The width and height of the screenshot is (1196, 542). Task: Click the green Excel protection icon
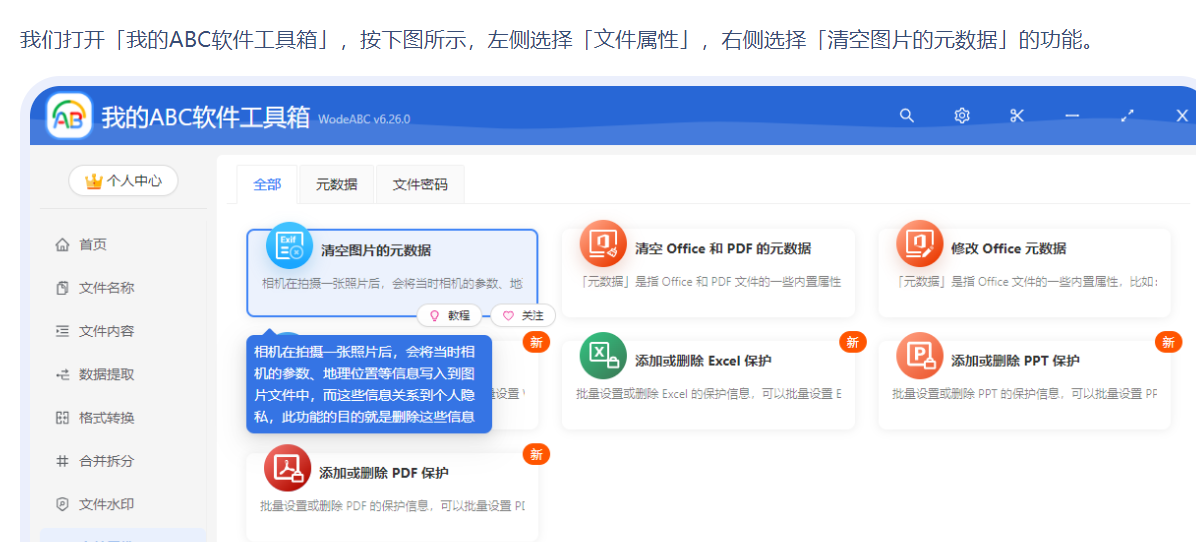pos(603,356)
